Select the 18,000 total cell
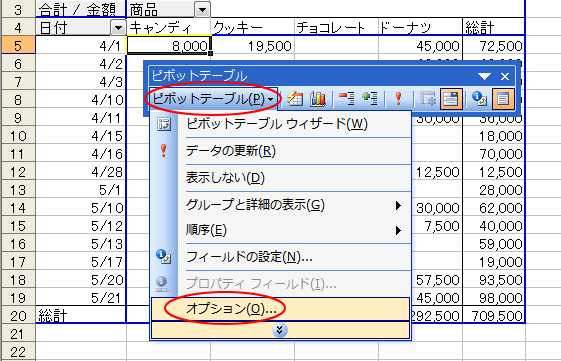 click(494, 136)
